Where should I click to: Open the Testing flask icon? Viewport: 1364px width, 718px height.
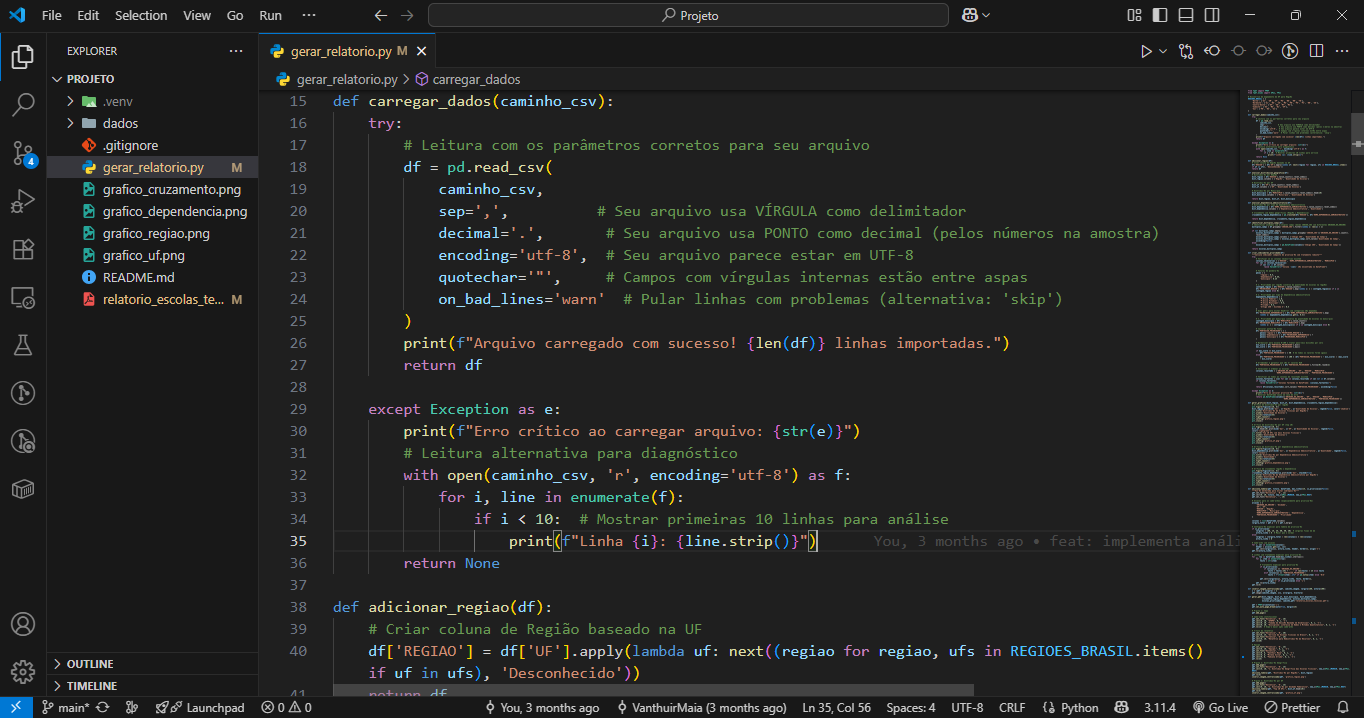click(22, 345)
